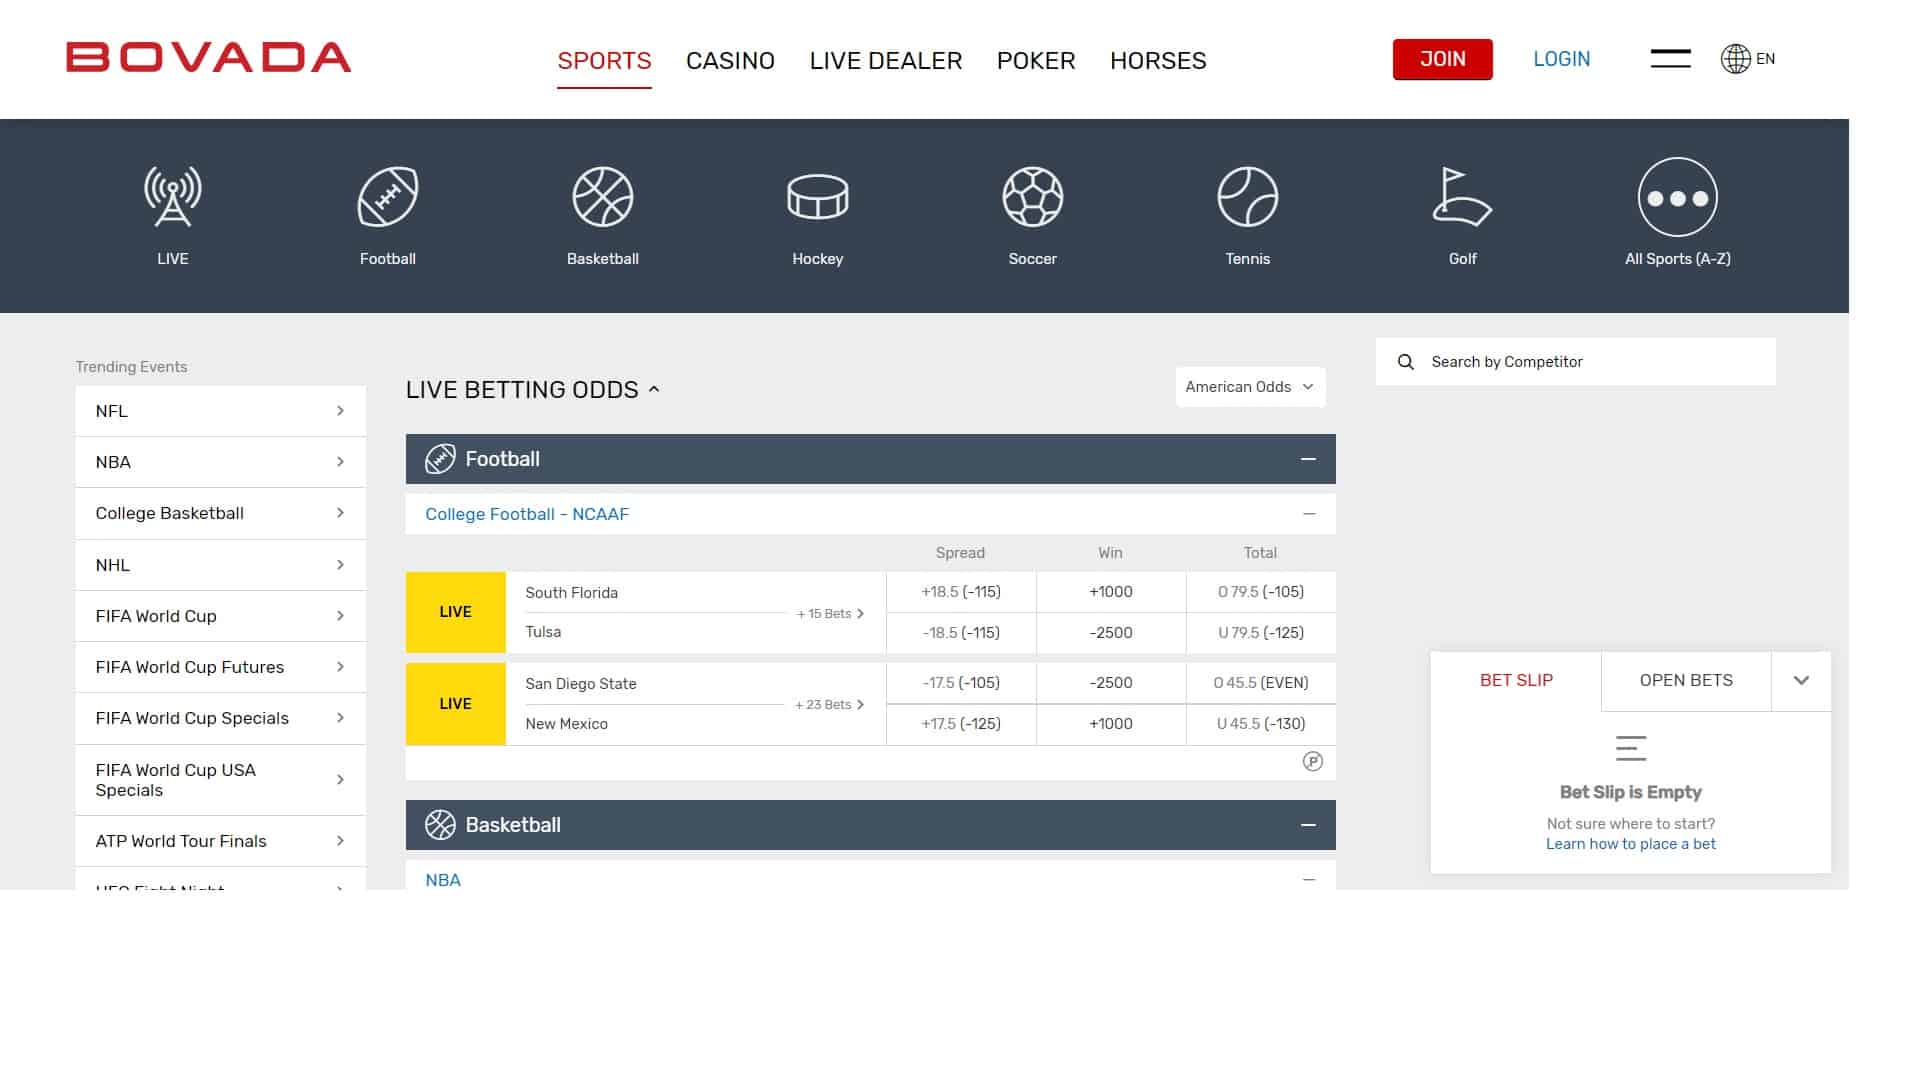Select the Tennis ball icon

click(x=1248, y=196)
